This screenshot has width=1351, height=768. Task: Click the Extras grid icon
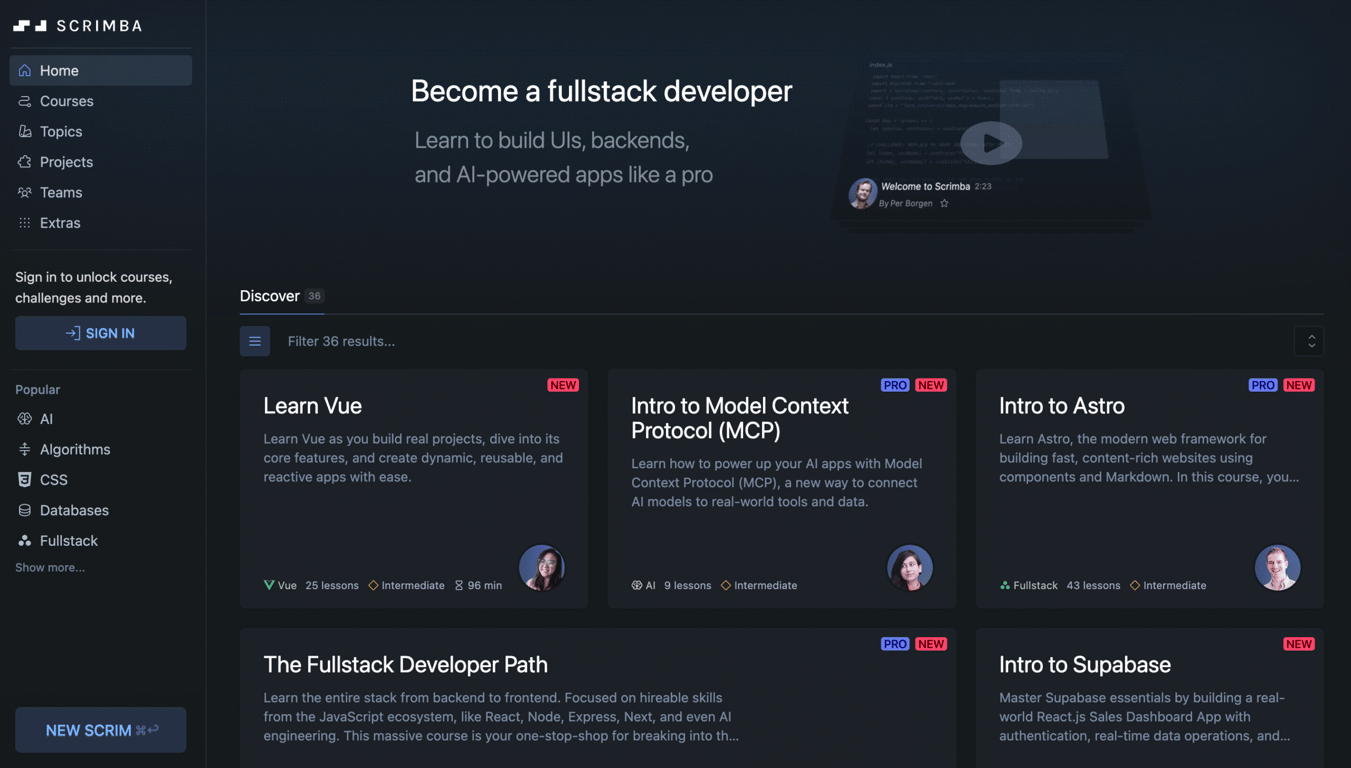(23, 222)
